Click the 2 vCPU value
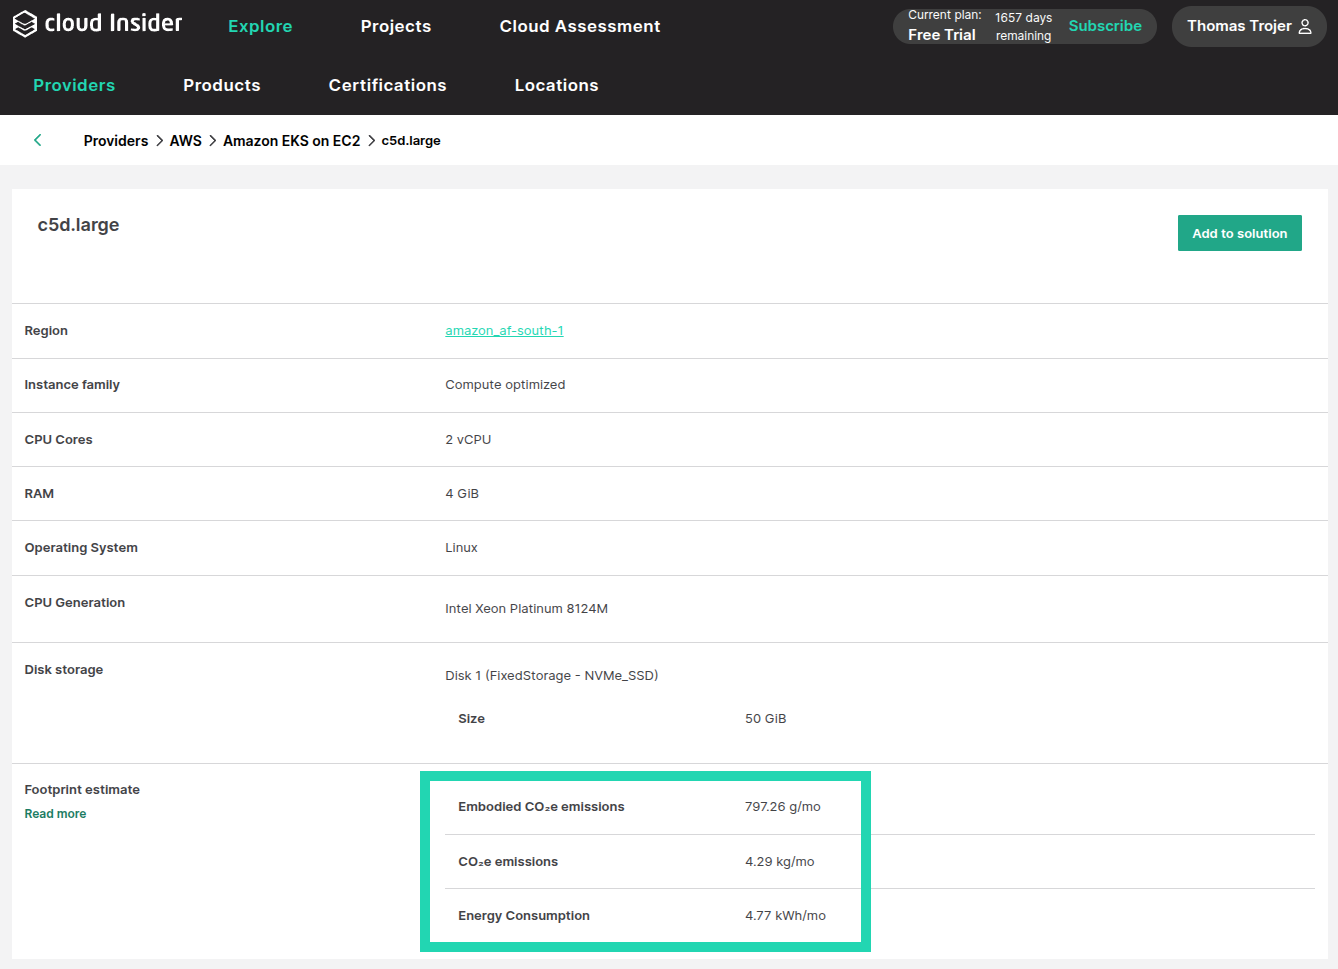The height and width of the screenshot is (969, 1338). (468, 440)
